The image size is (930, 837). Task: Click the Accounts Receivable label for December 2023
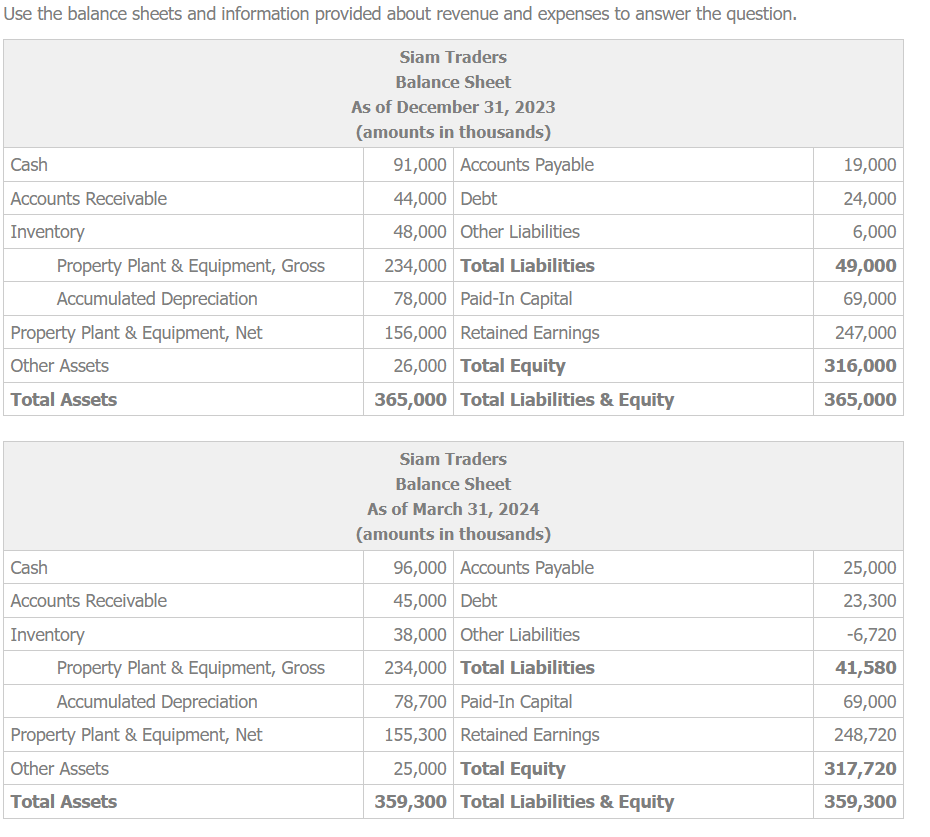pyautogui.click(x=90, y=198)
